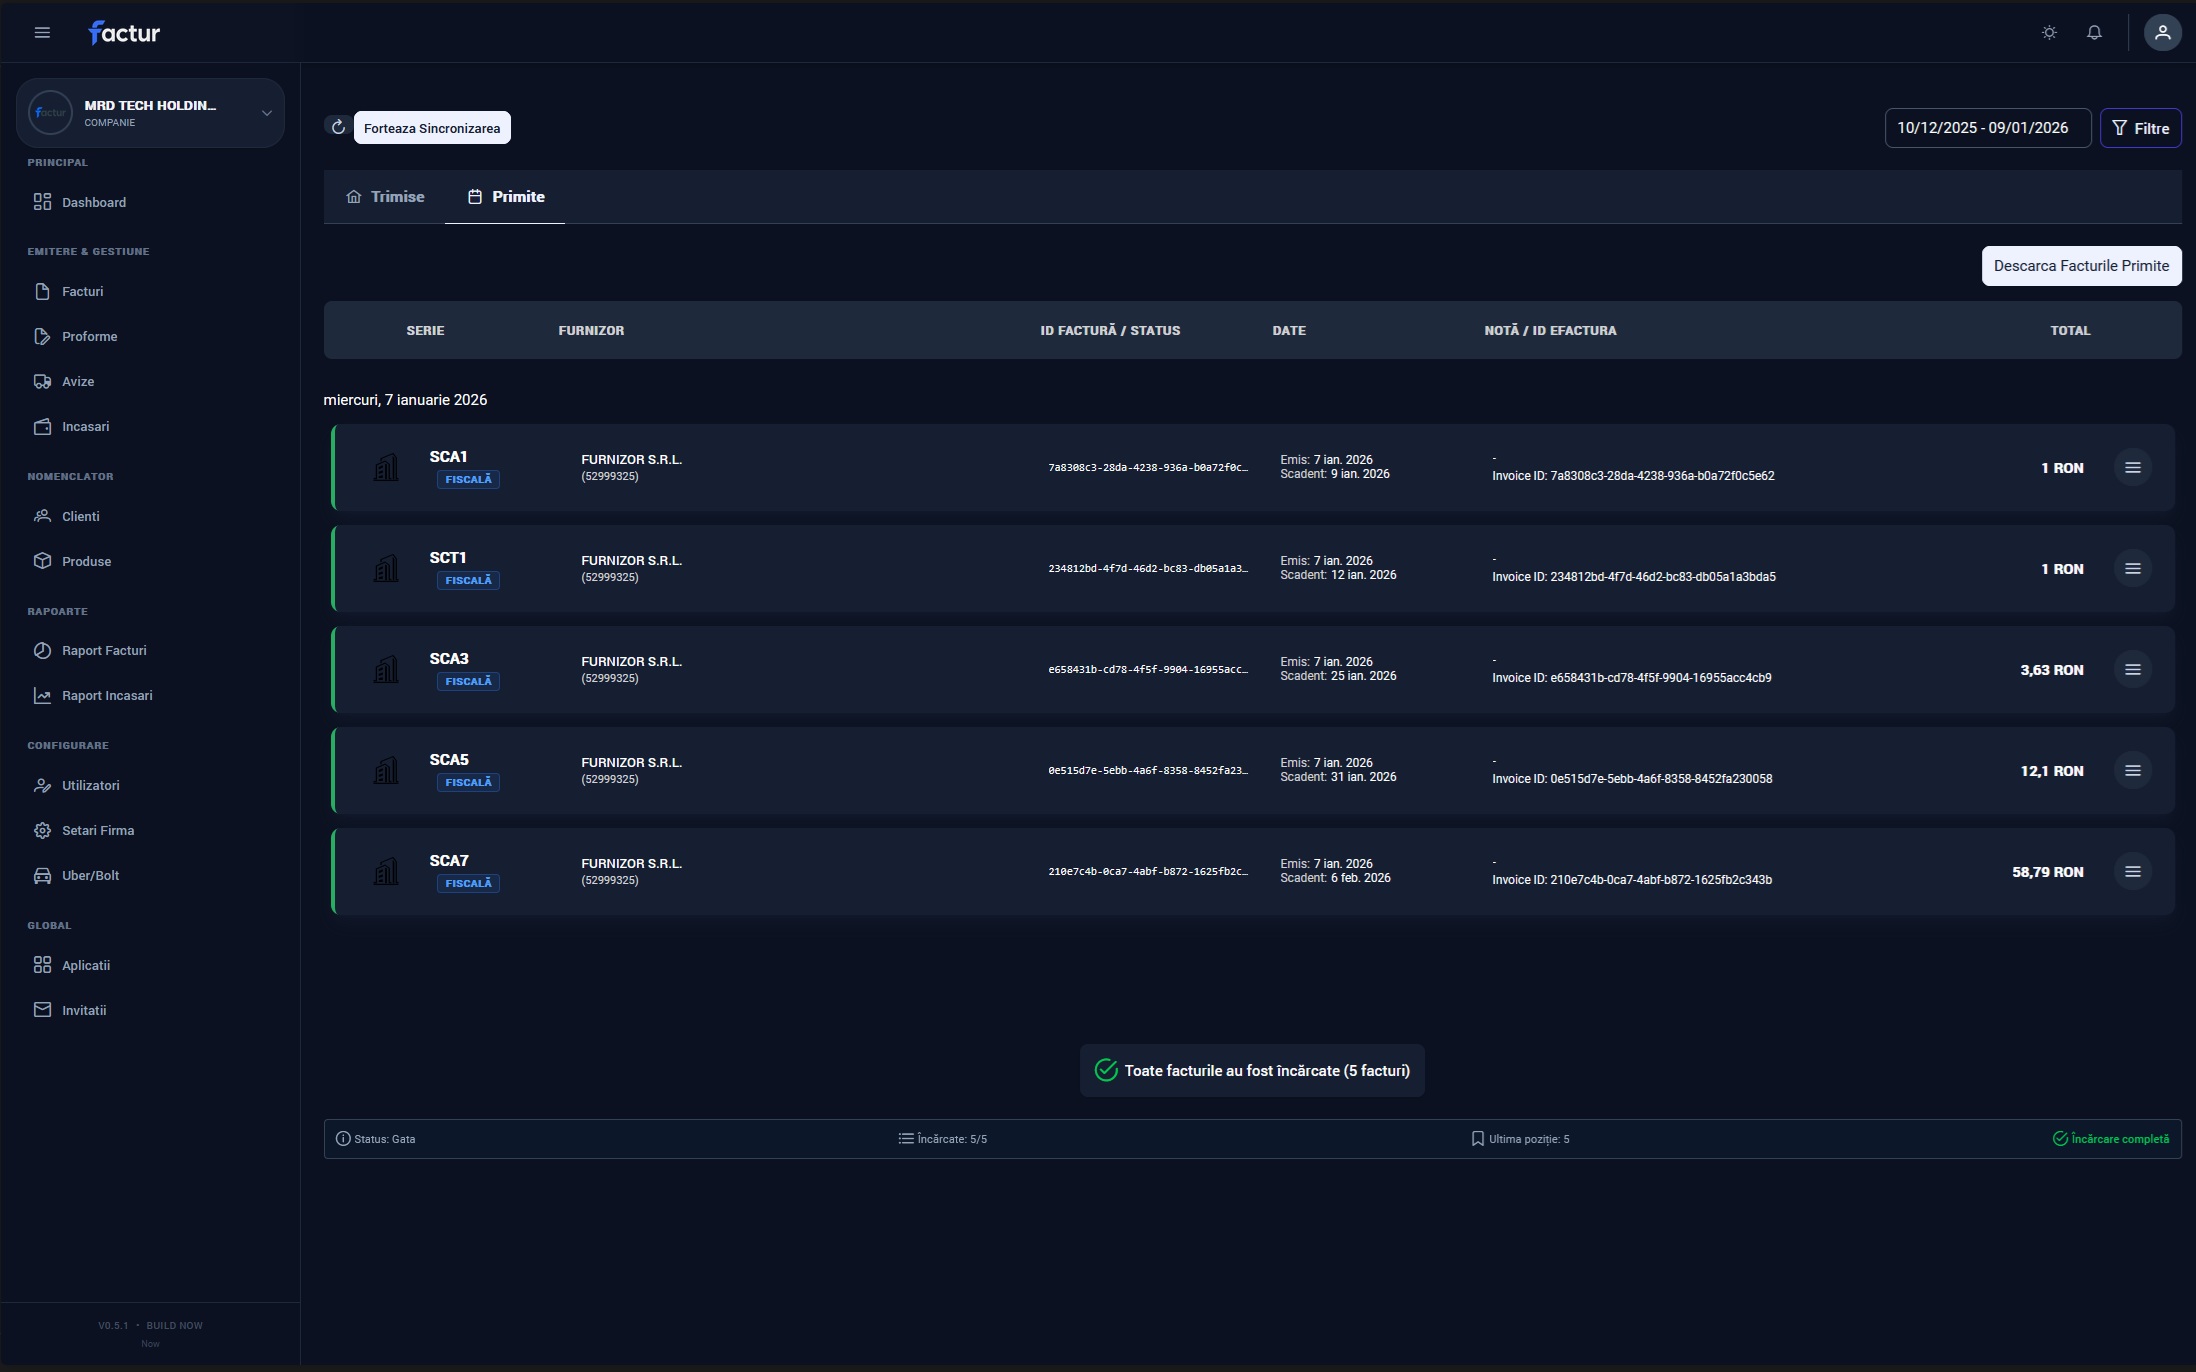Open notifications bell icon
This screenshot has height=1372, width=2196.
2094,33
